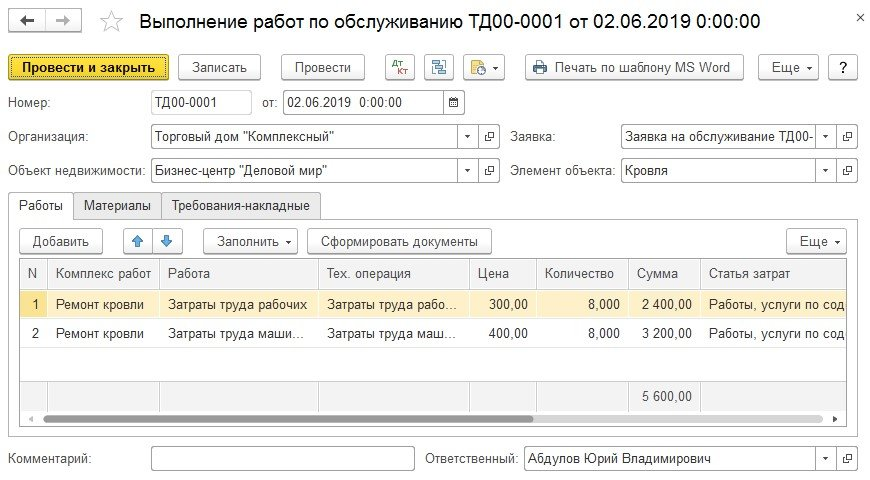Screen dimensions: 870x480
Task: Move row up with blue arrow
Action: 137,241
